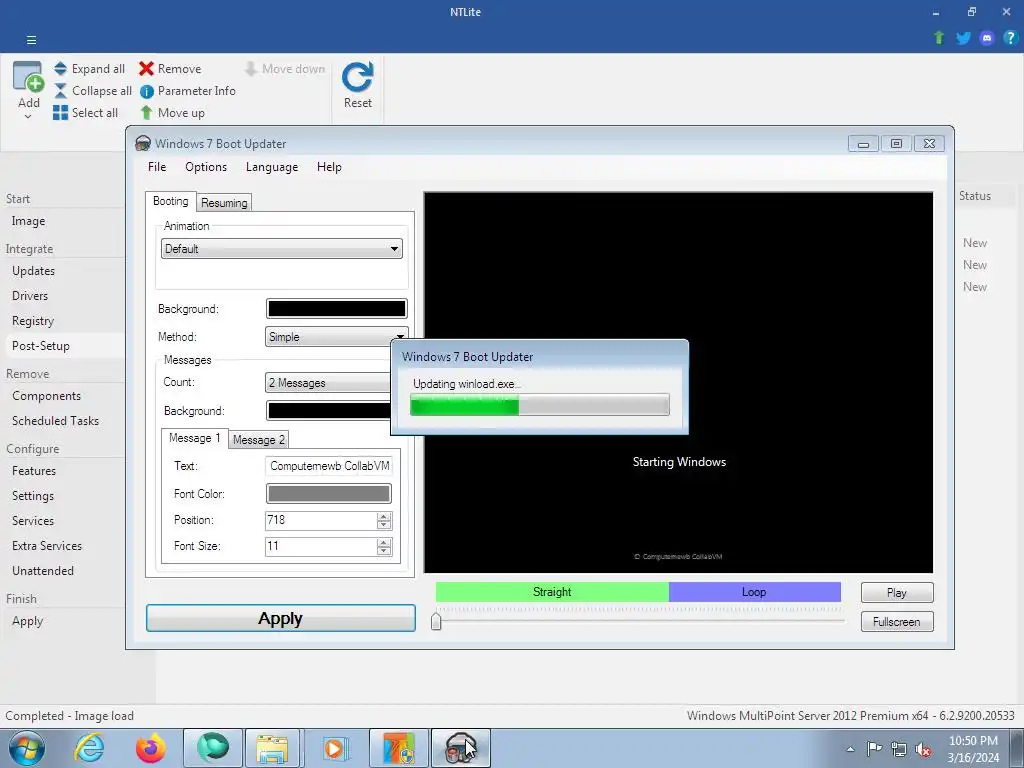Open Windows Media Player taskbar icon
1024x768 pixels.
(x=336, y=748)
